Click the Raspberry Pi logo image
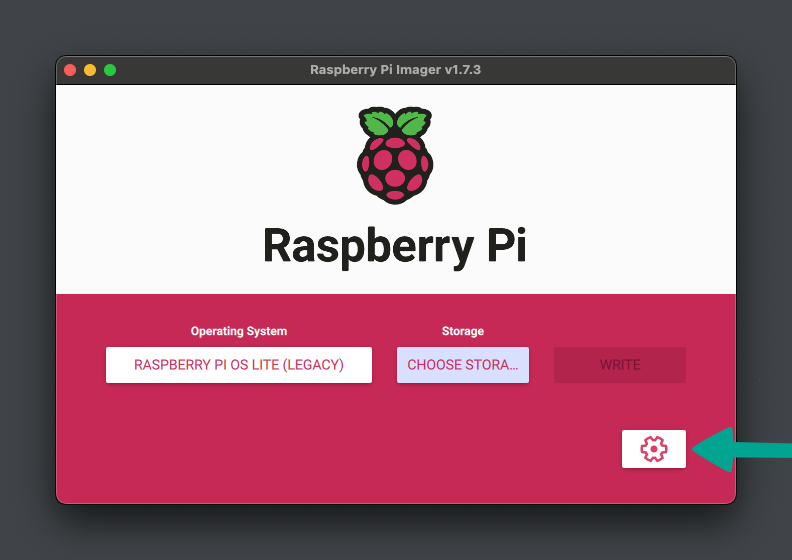The image size is (792, 560). point(395,155)
